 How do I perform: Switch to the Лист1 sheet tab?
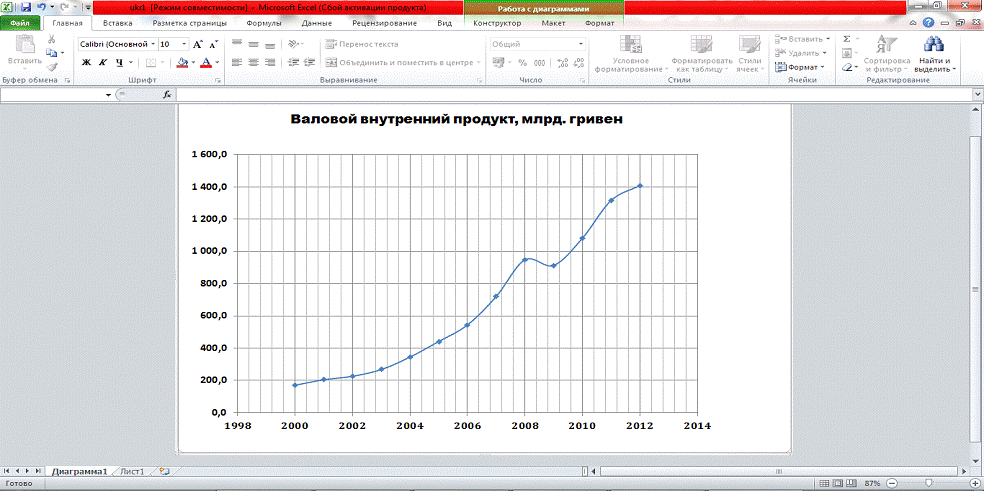tap(132, 470)
